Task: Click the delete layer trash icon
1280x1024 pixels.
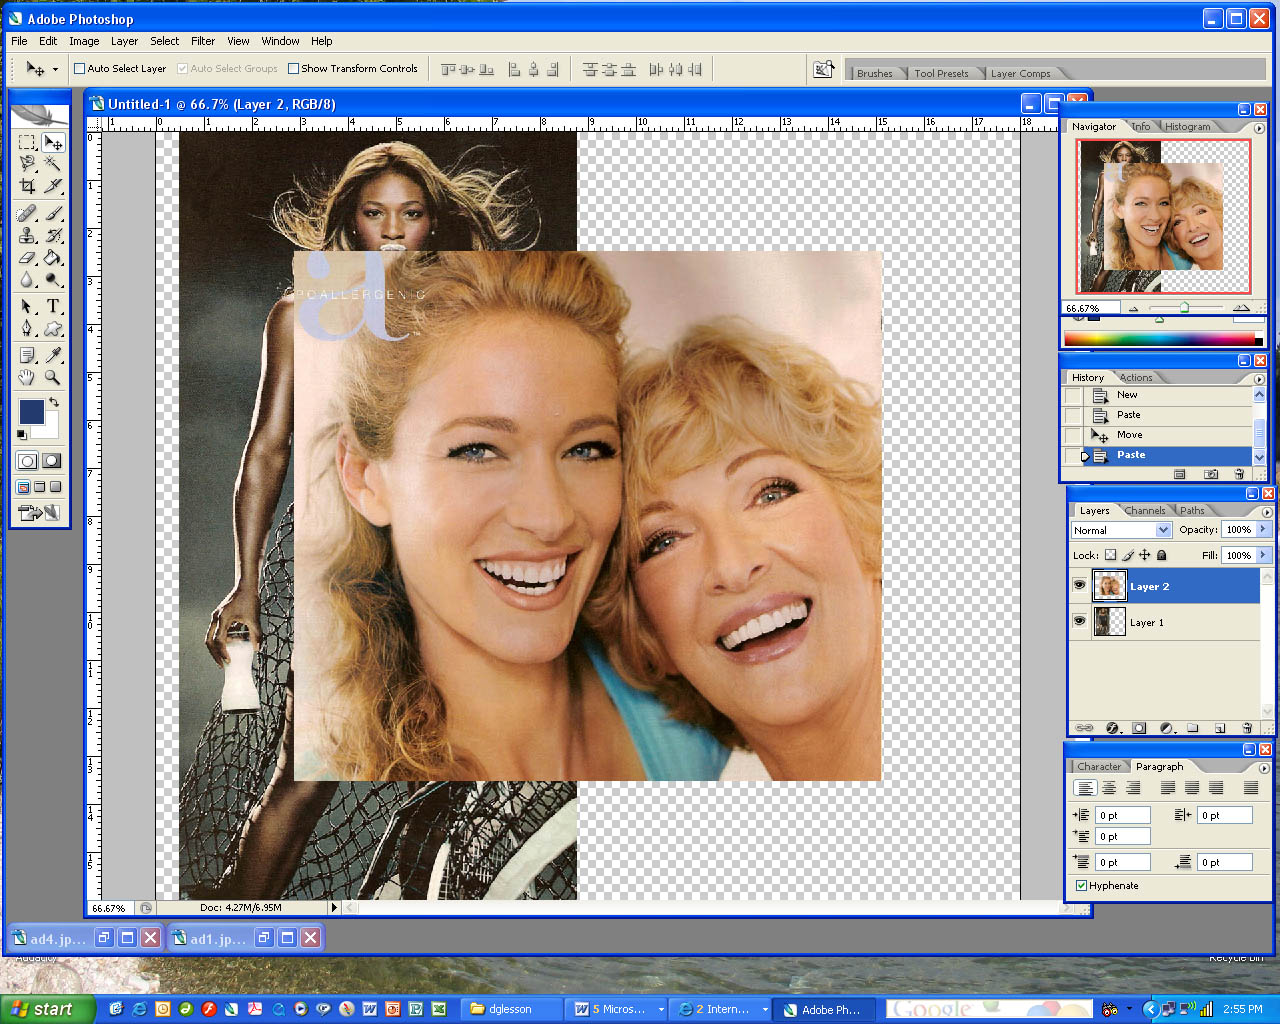Action: (x=1247, y=728)
